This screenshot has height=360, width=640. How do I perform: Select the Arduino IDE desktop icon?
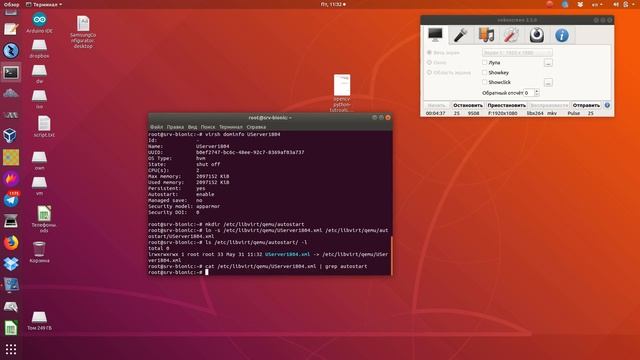click(40, 23)
